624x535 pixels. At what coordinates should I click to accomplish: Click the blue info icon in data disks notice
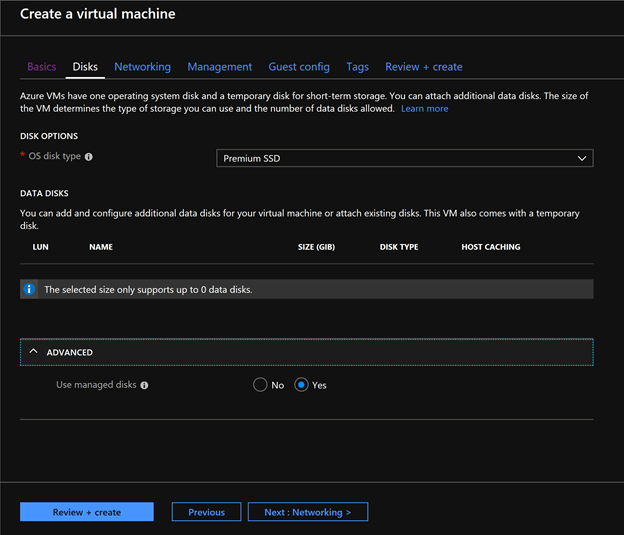(x=29, y=289)
